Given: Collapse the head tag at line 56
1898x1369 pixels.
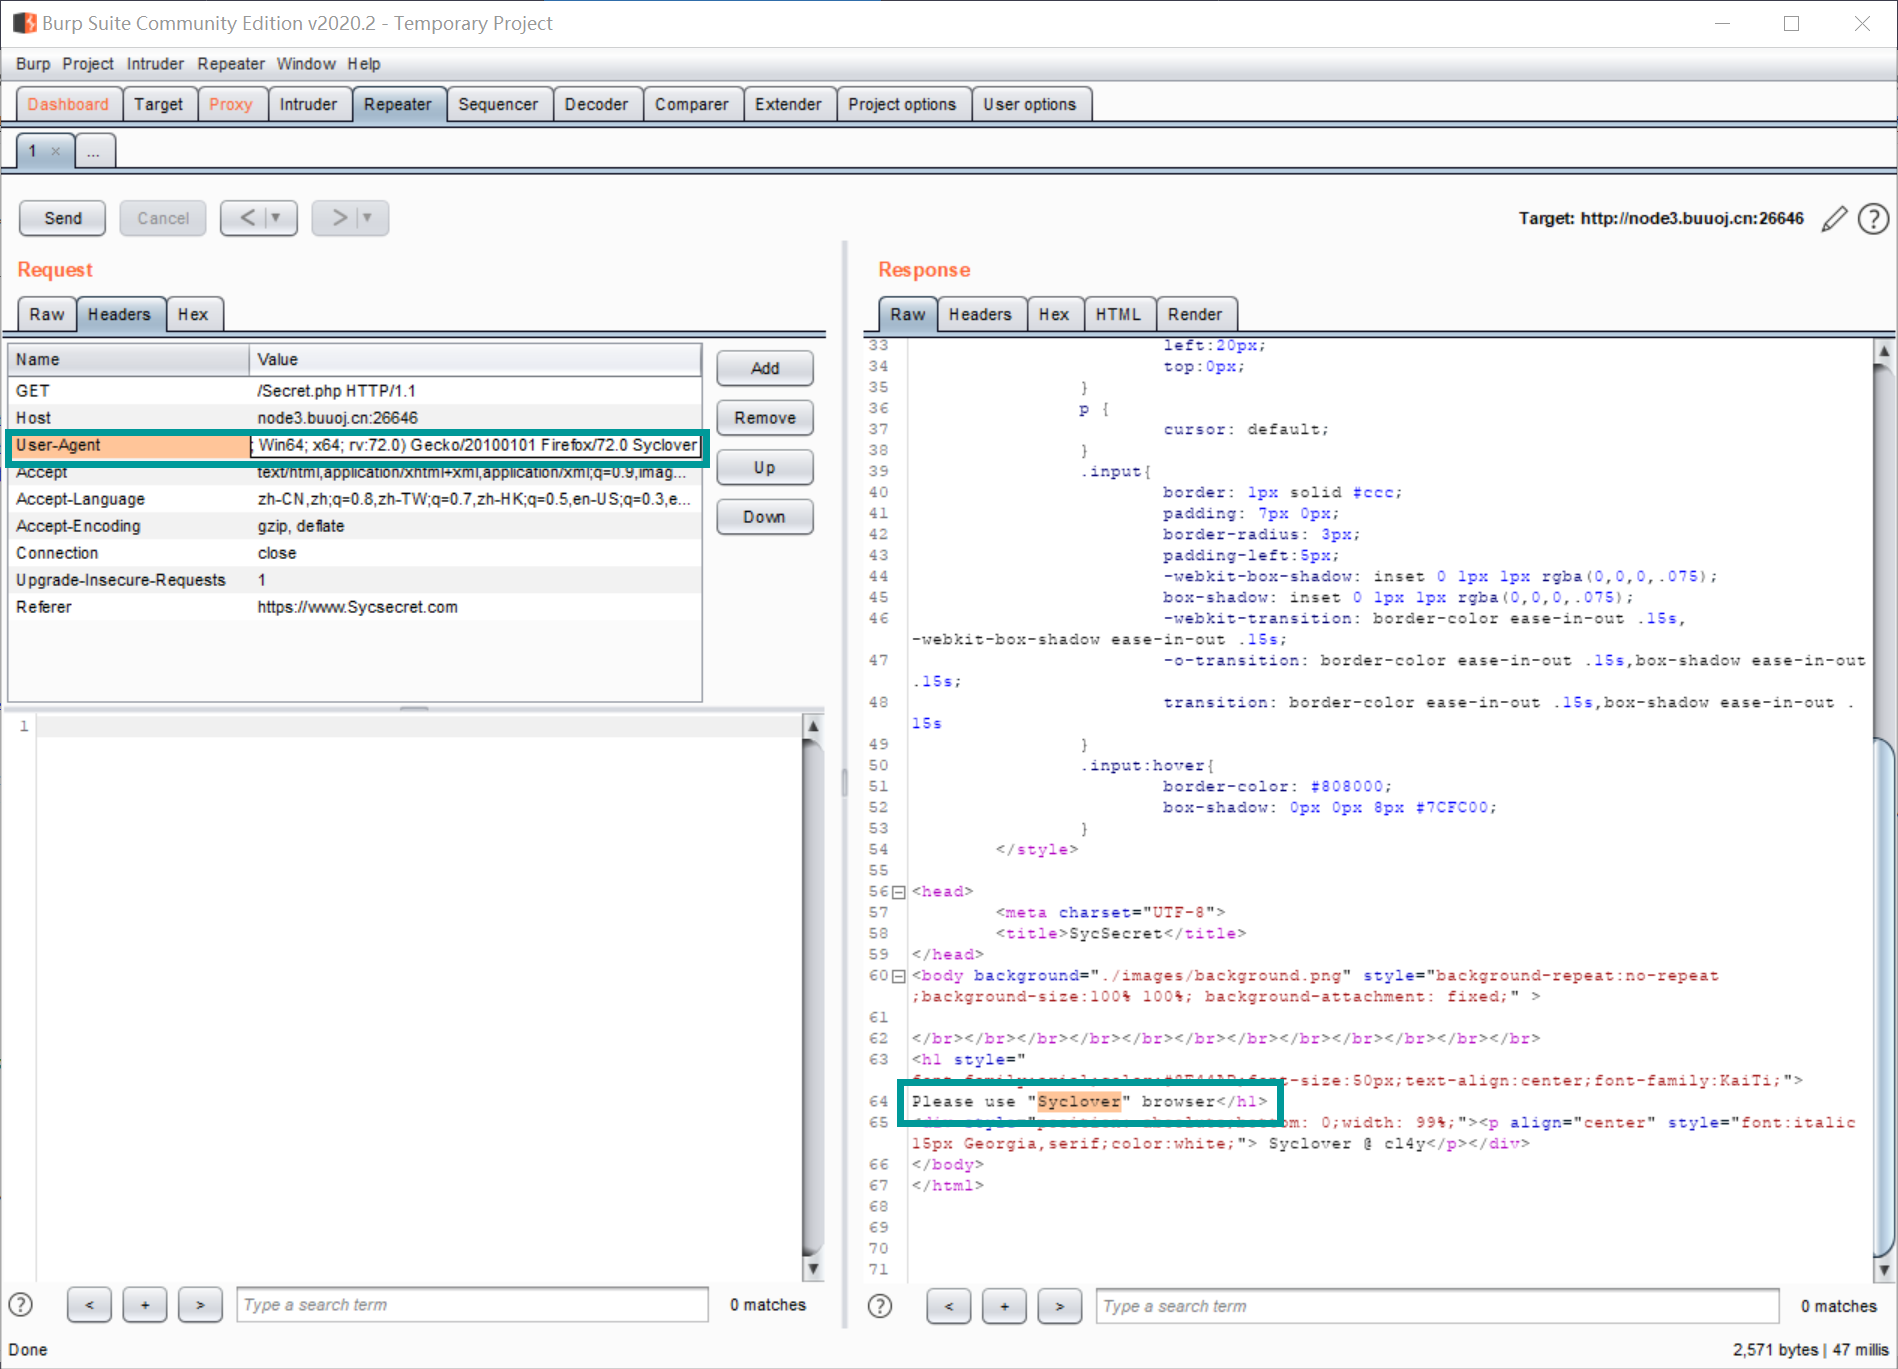Looking at the screenshot, I should (x=898, y=892).
